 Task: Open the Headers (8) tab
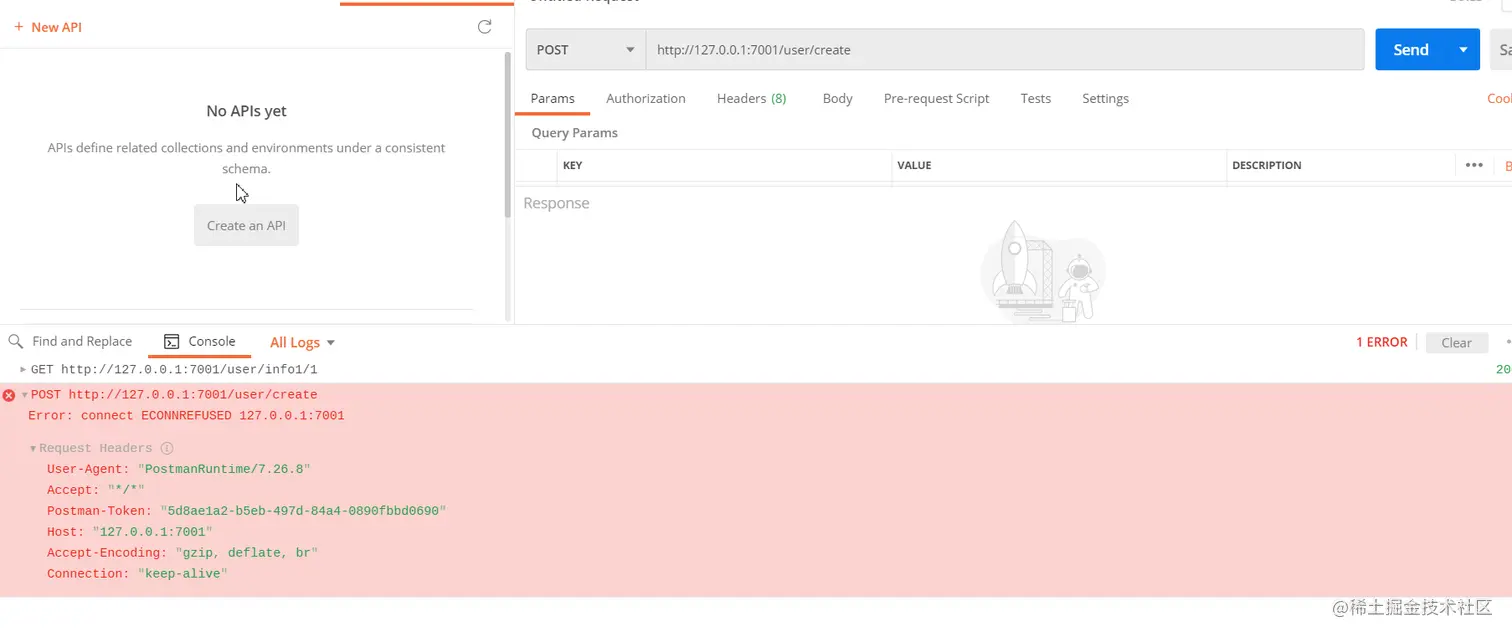[752, 98]
